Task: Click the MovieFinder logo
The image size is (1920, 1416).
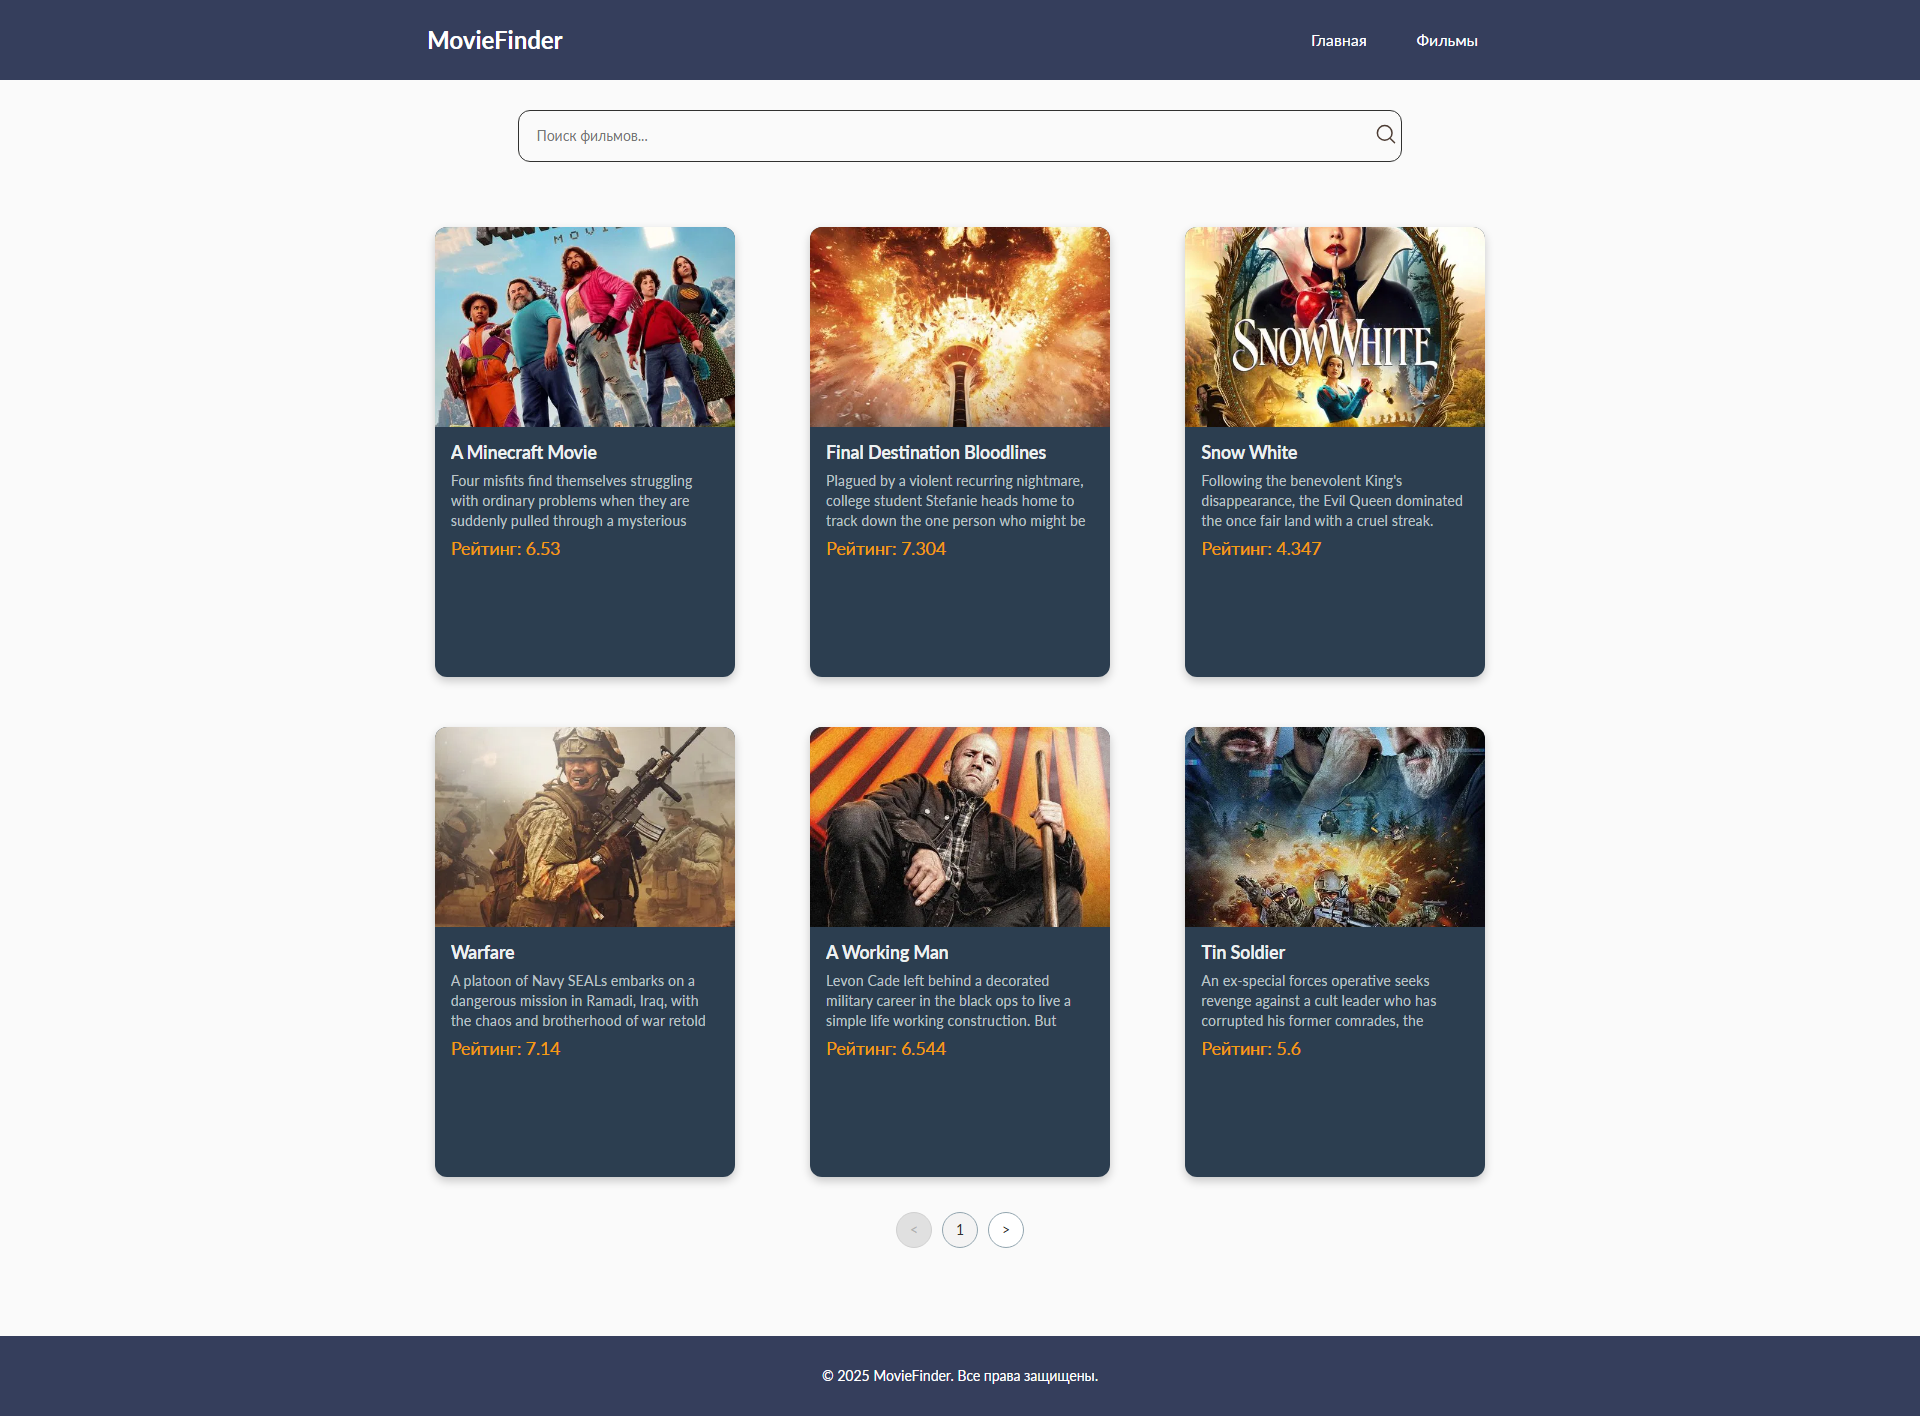Action: click(494, 40)
